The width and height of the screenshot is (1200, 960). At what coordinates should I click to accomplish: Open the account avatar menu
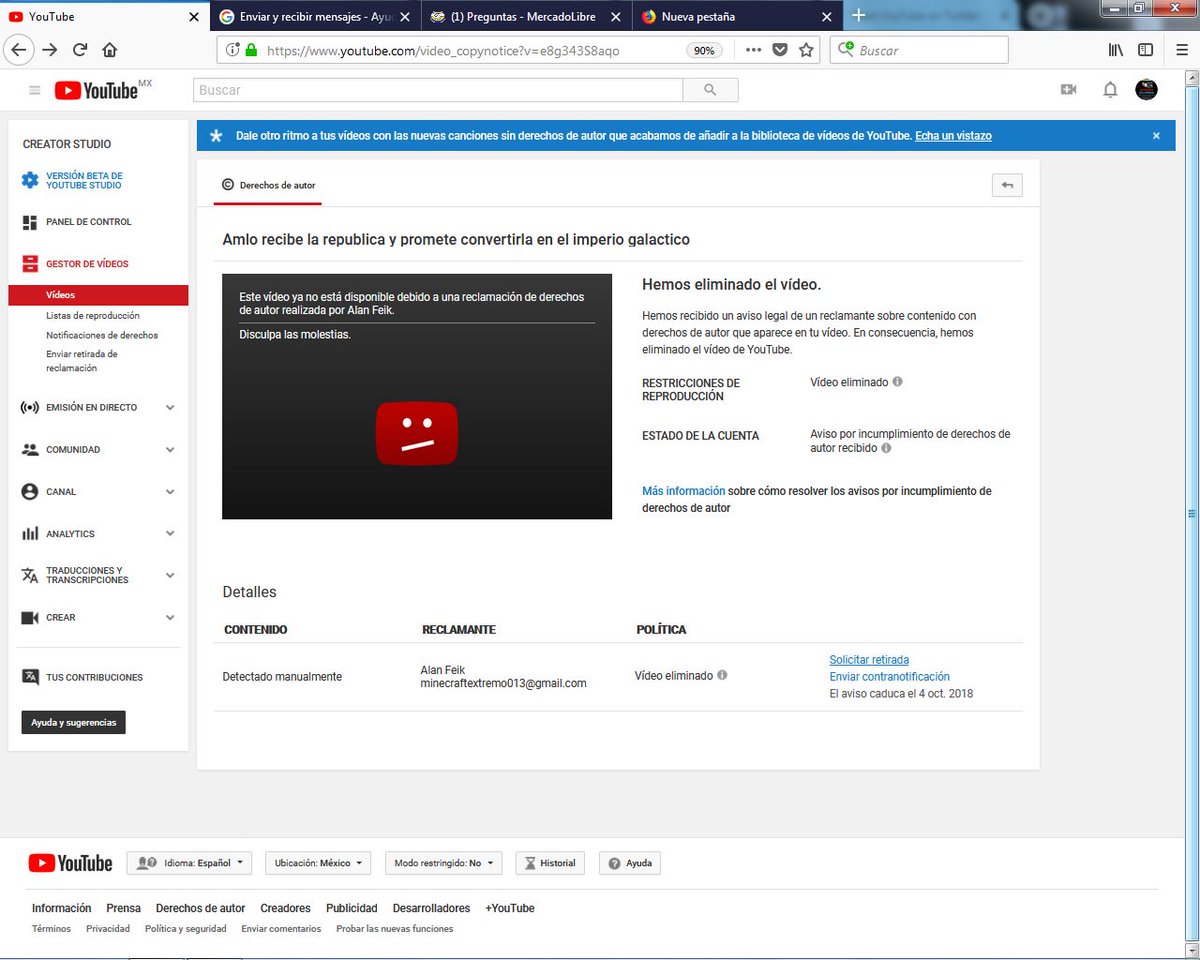(x=1147, y=90)
